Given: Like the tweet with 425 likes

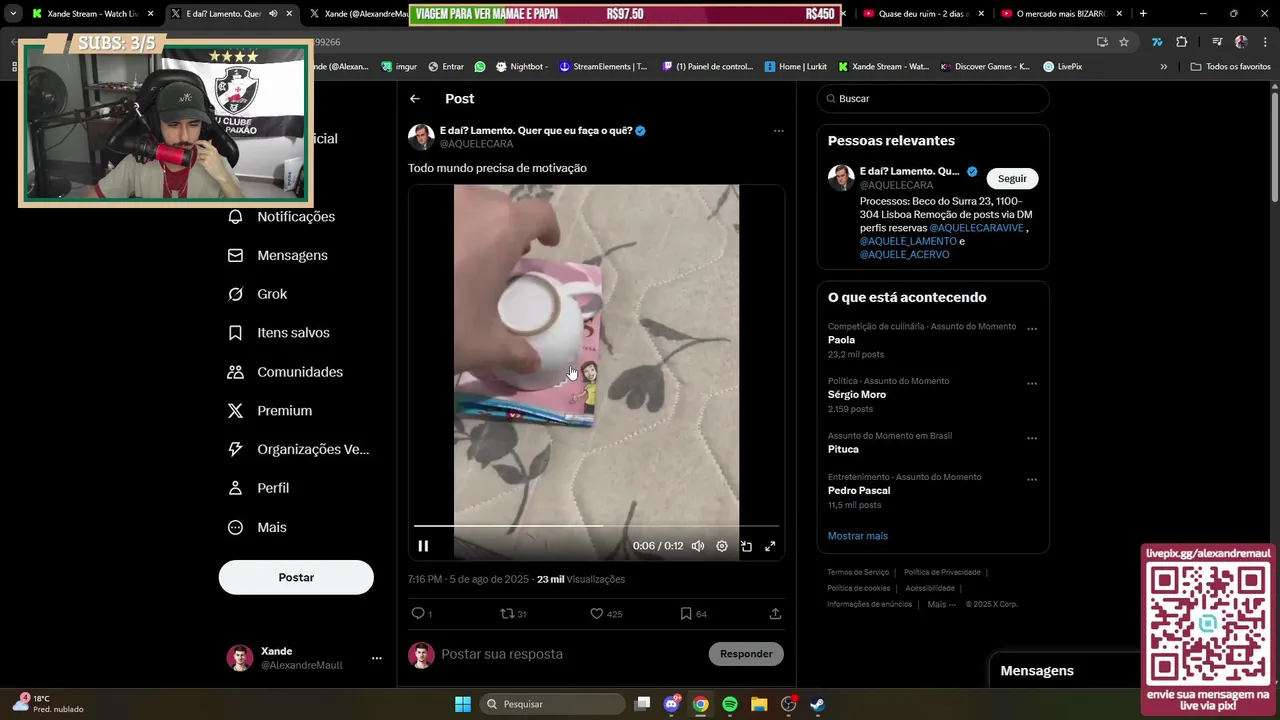Looking at the screenshot, I should pyautogui.click(x=597, y=613).
